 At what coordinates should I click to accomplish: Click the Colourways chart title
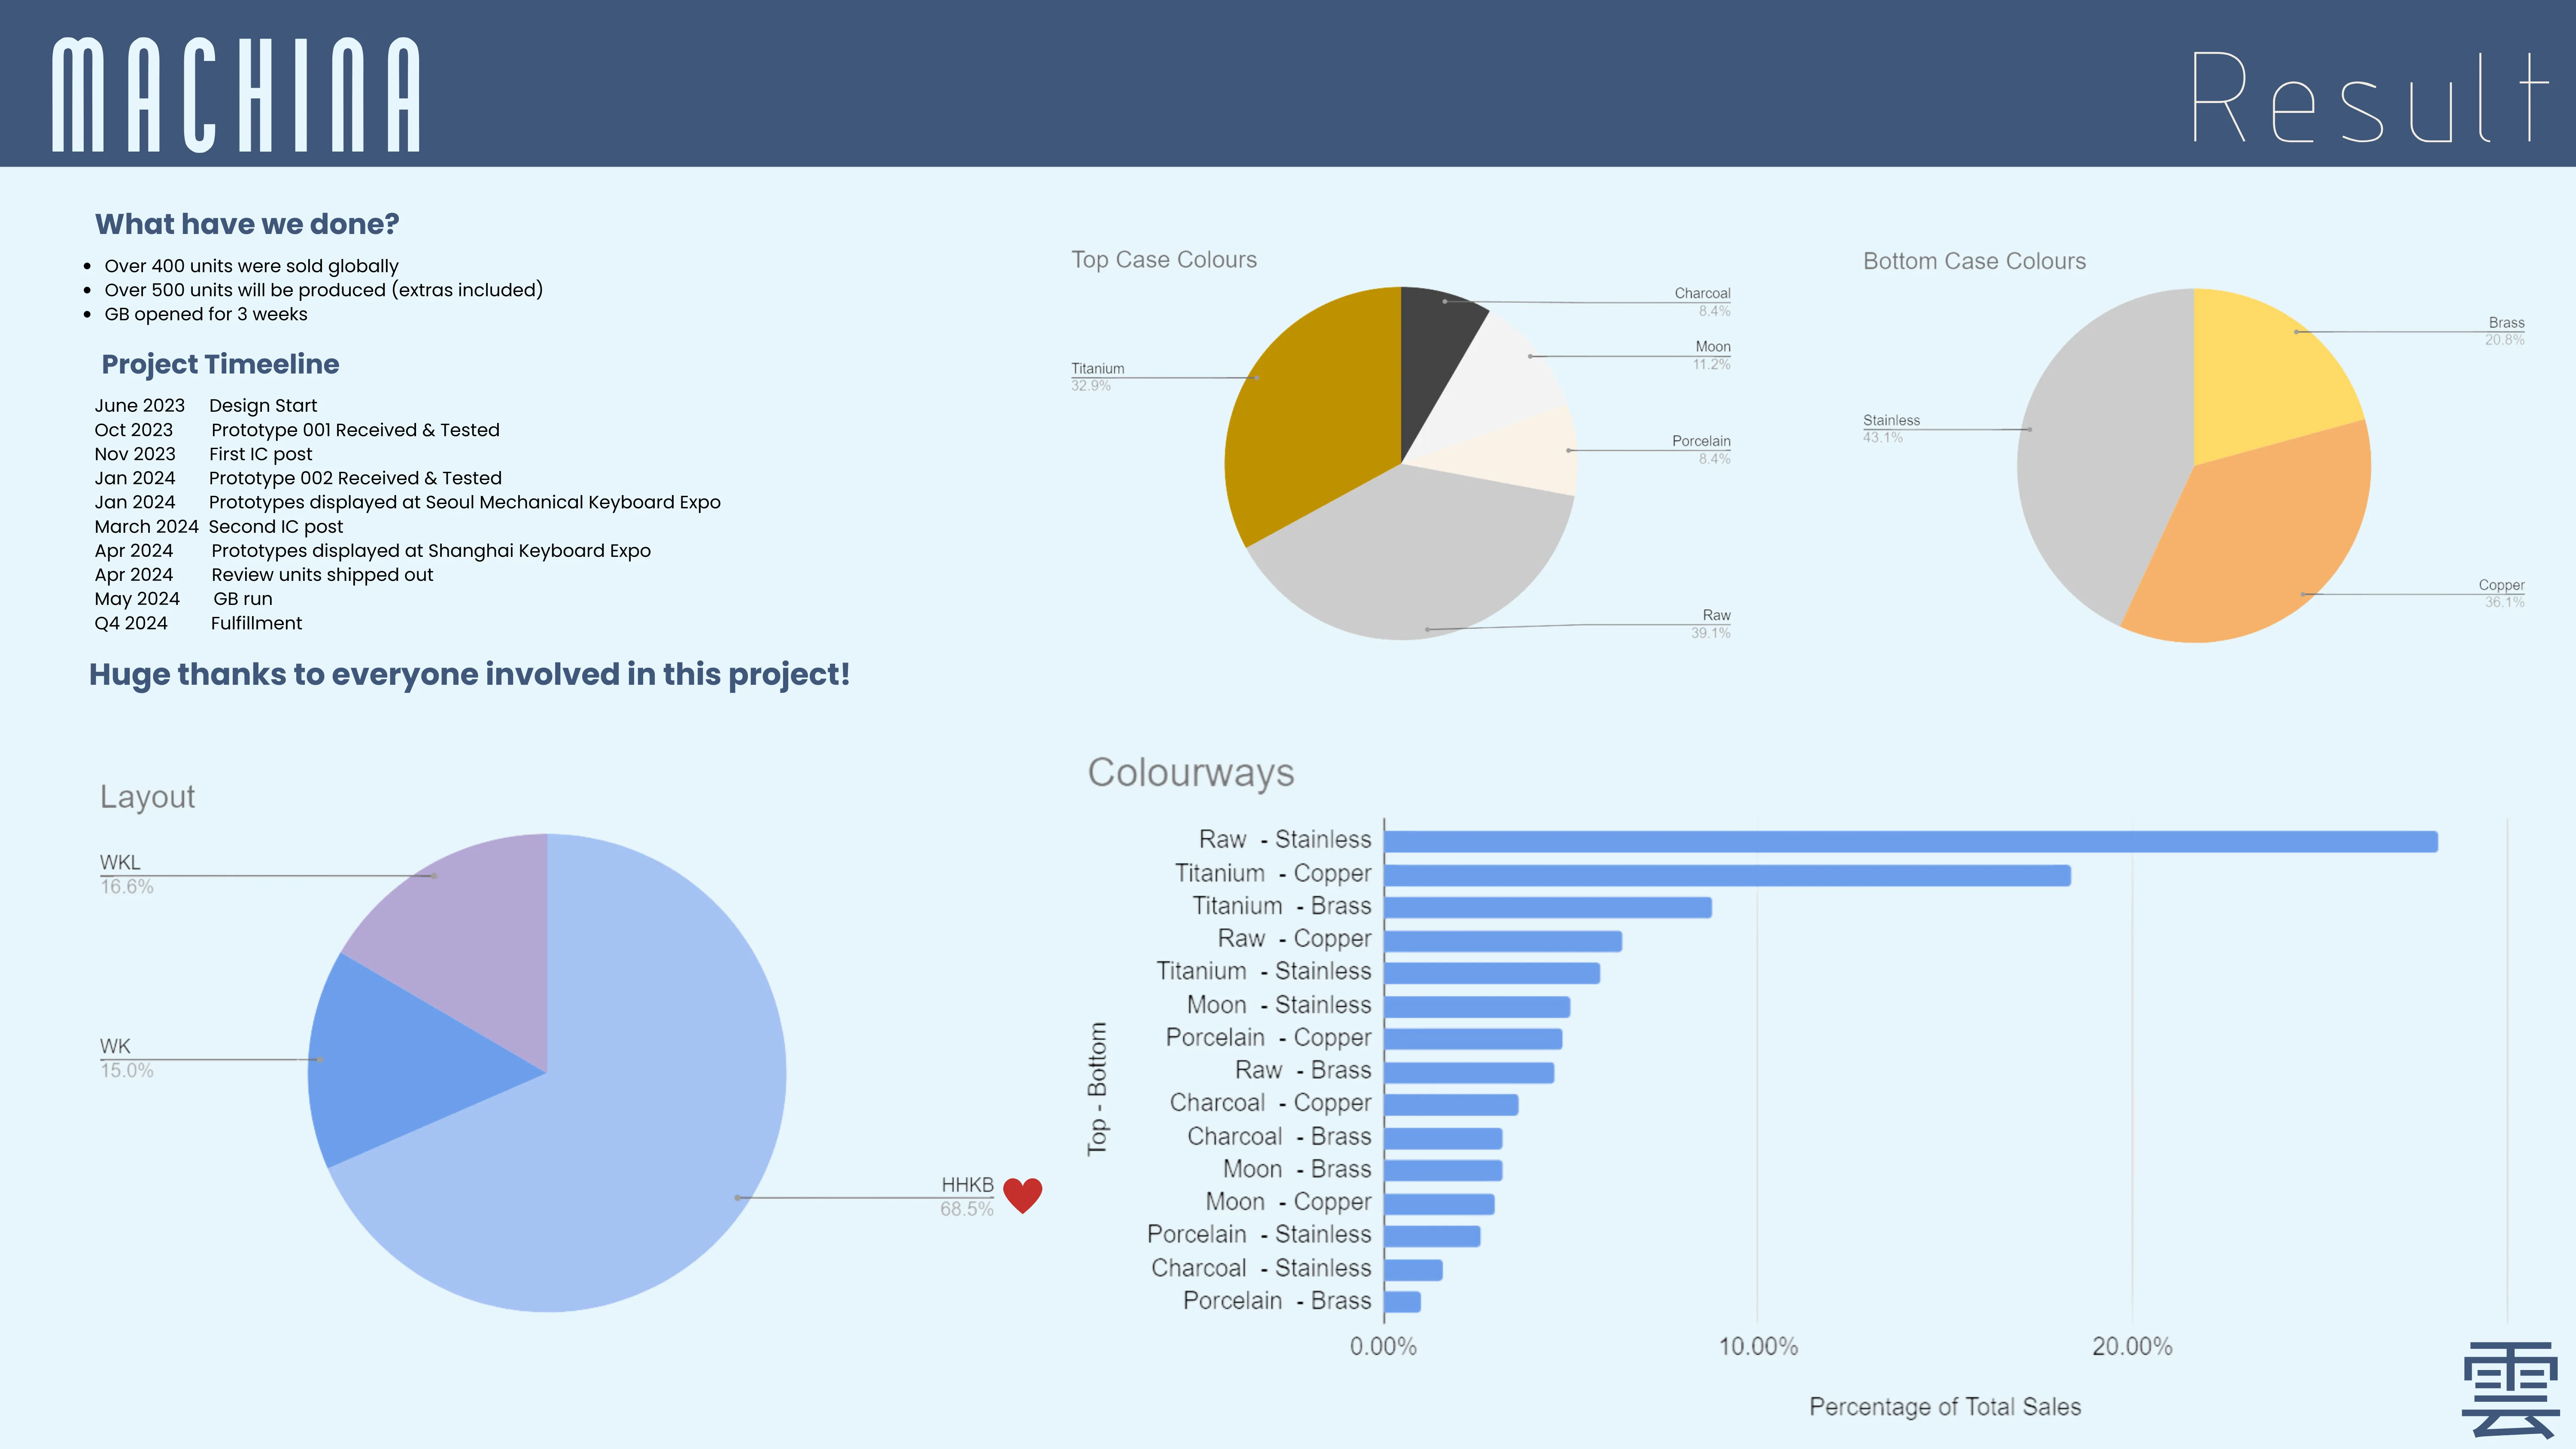tap(1191, 773)
